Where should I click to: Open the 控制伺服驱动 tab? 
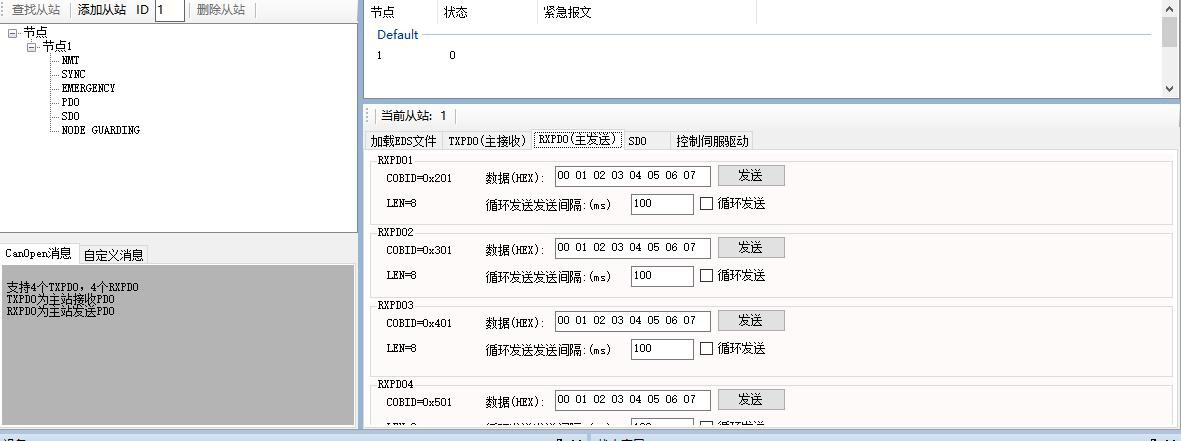pyautogui.click(x=711, y=141)
